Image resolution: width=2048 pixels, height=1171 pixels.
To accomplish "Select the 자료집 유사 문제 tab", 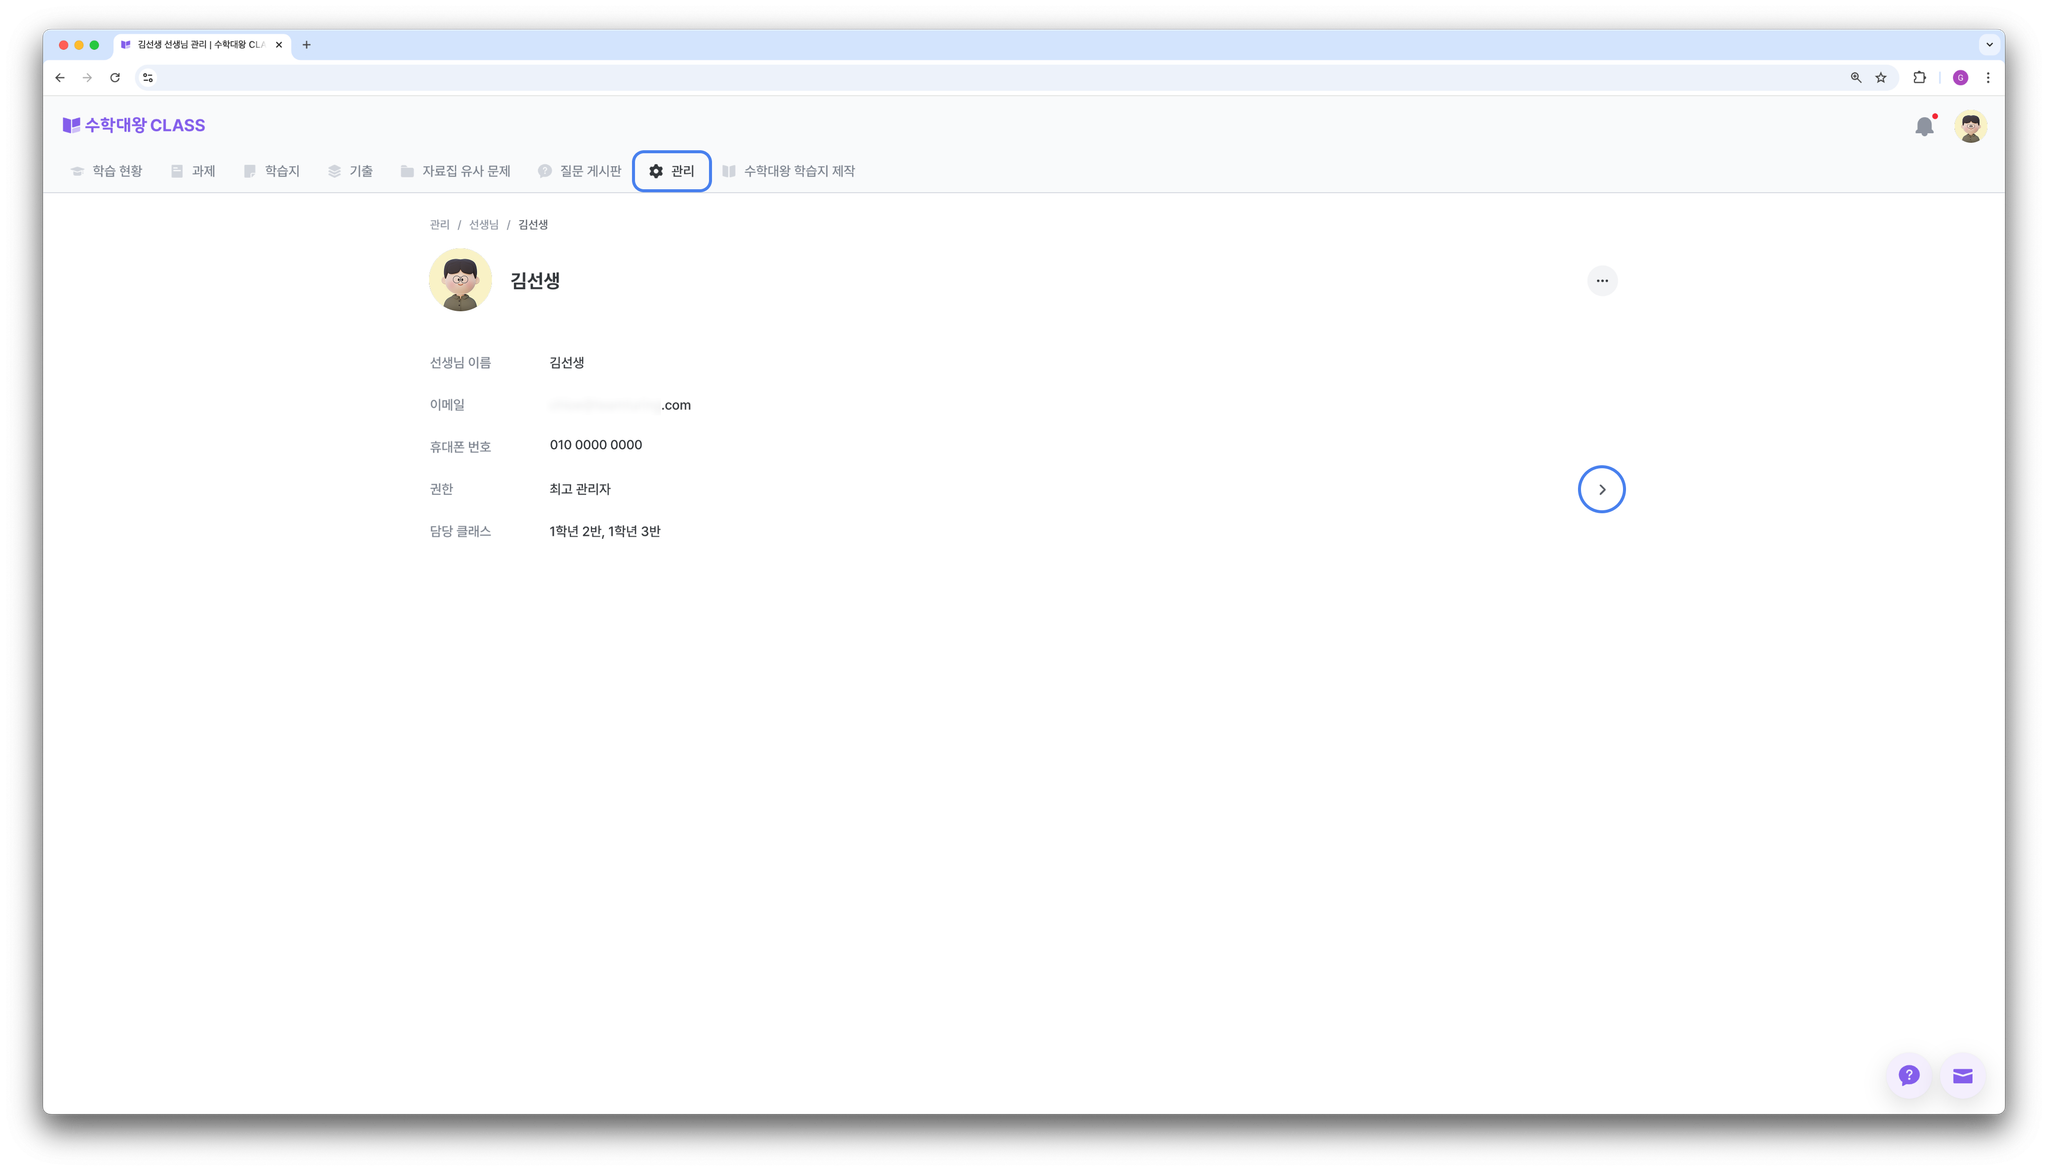I will pos(456,171).
